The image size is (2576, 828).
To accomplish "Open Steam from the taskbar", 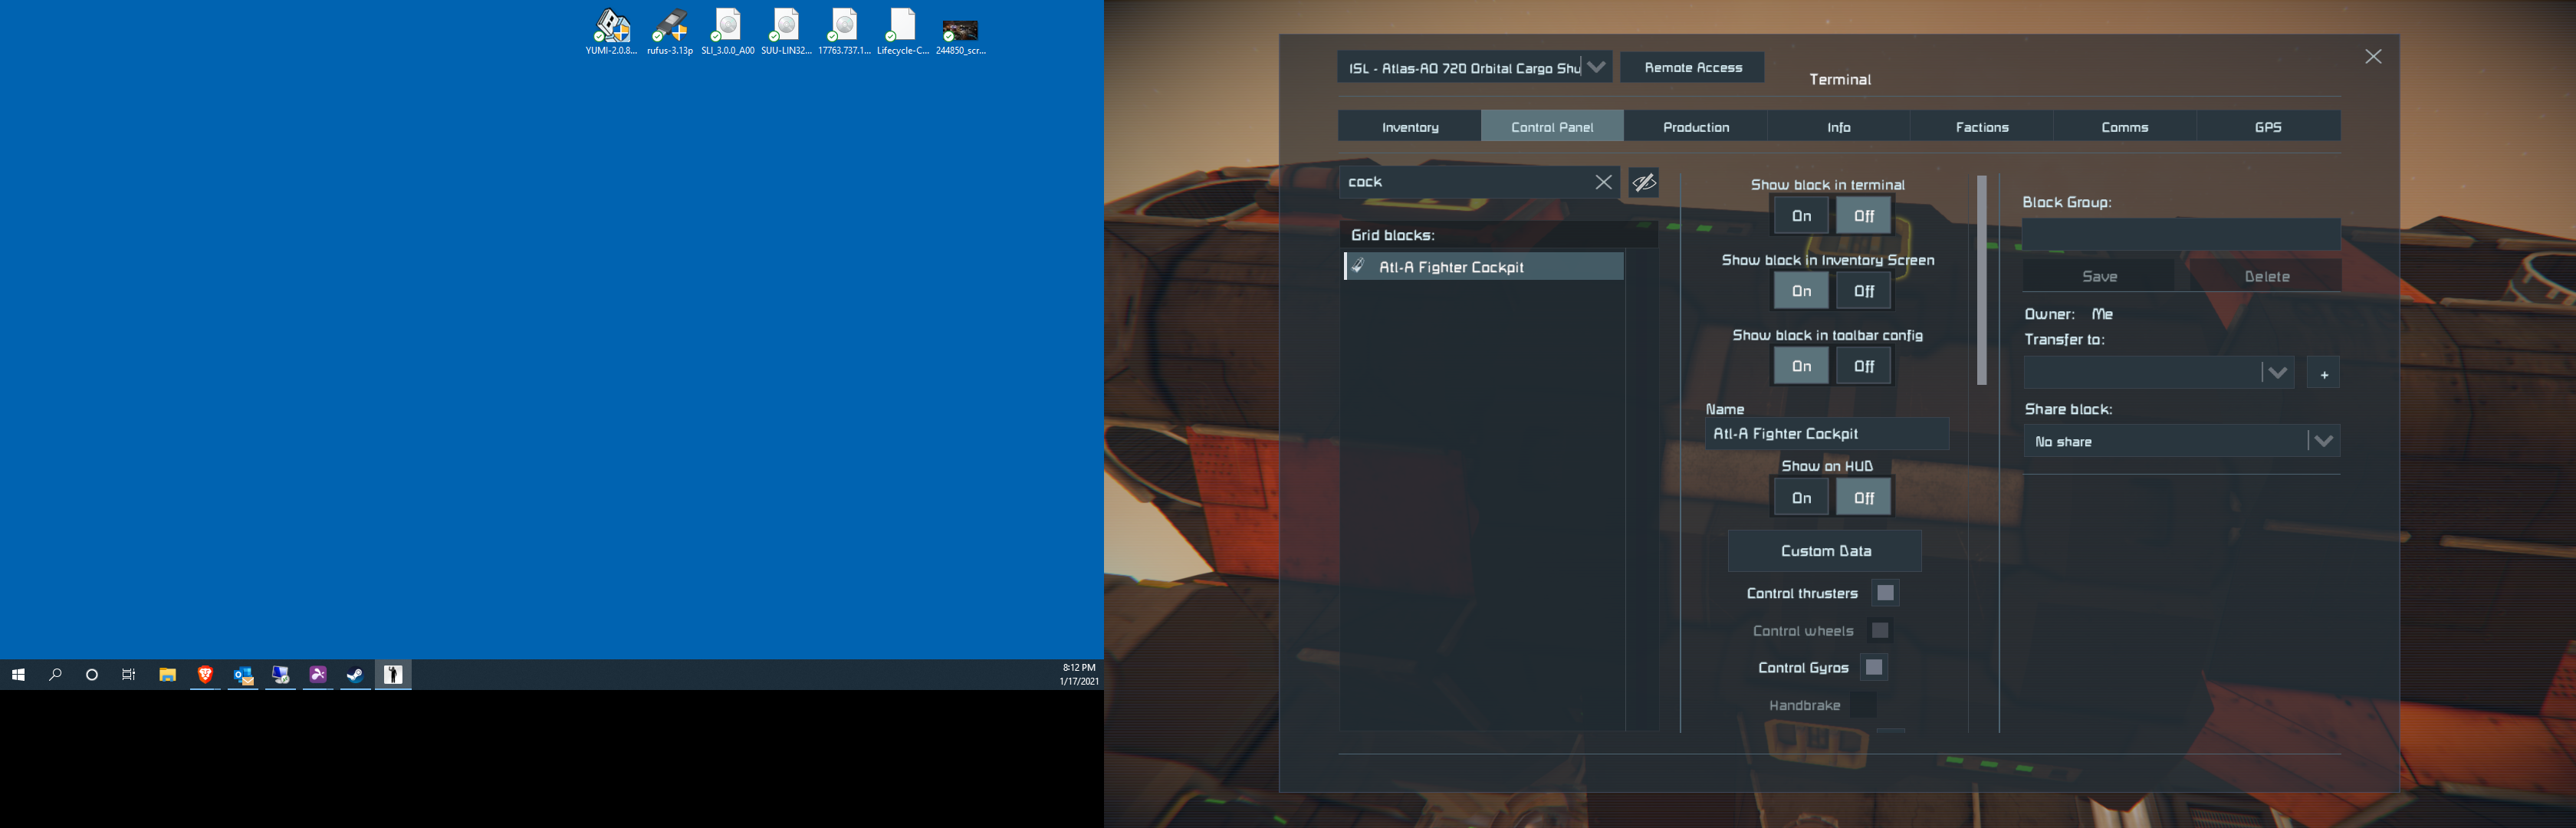I will pyautogui.click(x=355, y=675).
